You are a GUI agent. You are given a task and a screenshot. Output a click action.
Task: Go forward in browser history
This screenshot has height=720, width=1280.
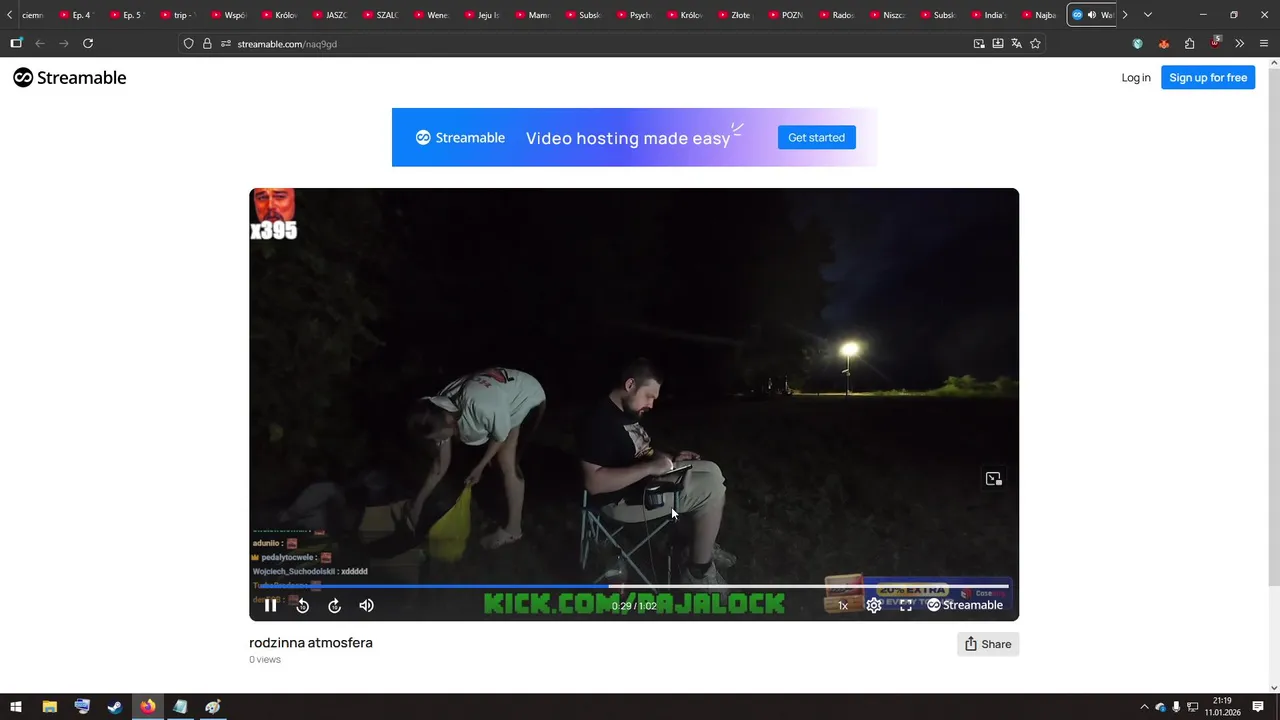click(x=64, y=43)
